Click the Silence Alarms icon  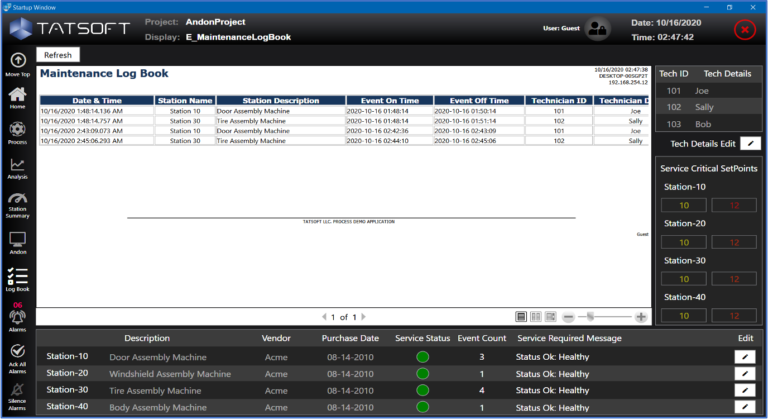coord(17,390)
